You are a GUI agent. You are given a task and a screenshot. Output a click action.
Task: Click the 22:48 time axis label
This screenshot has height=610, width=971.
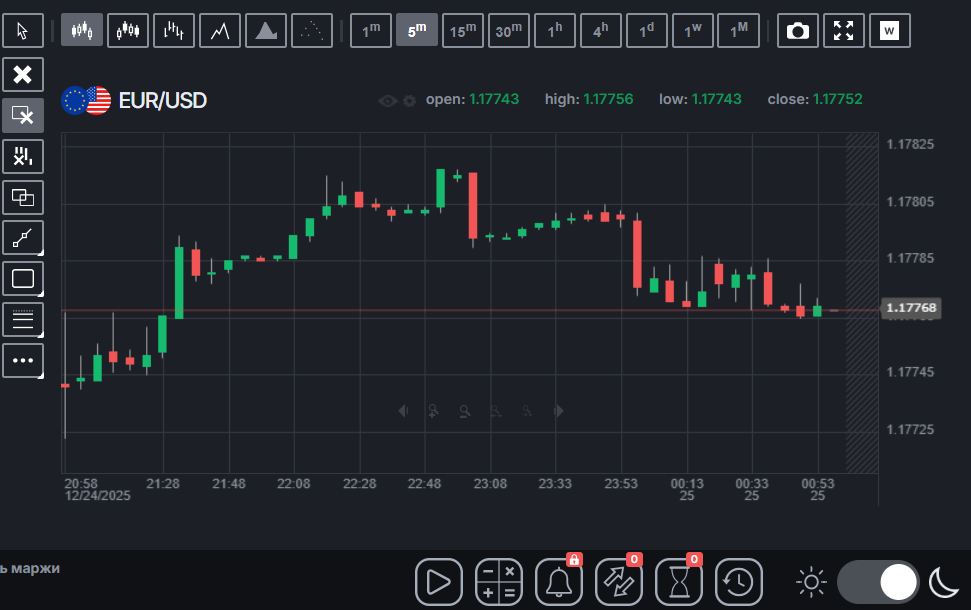(x=424, y=484)
